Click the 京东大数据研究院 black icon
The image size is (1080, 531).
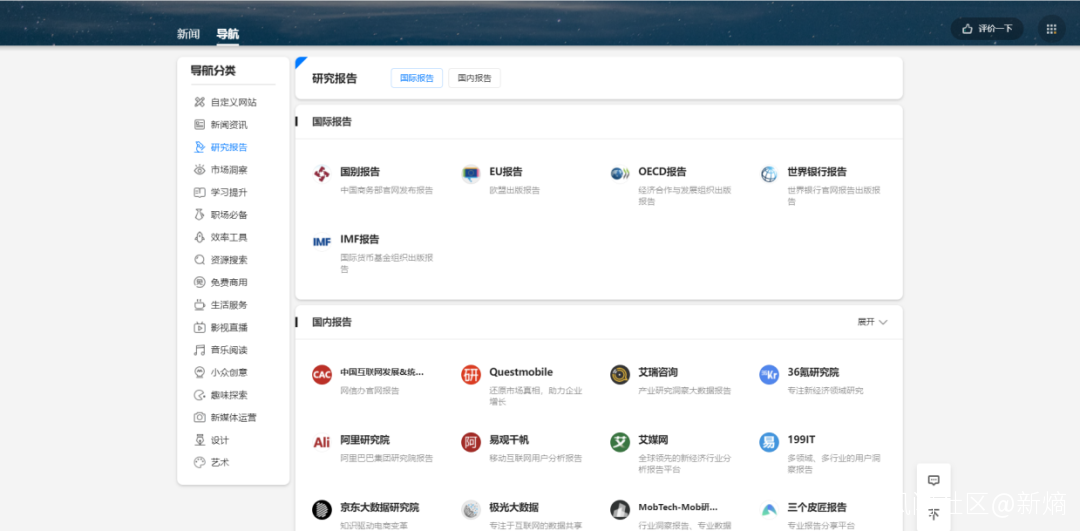click(322, 510)
